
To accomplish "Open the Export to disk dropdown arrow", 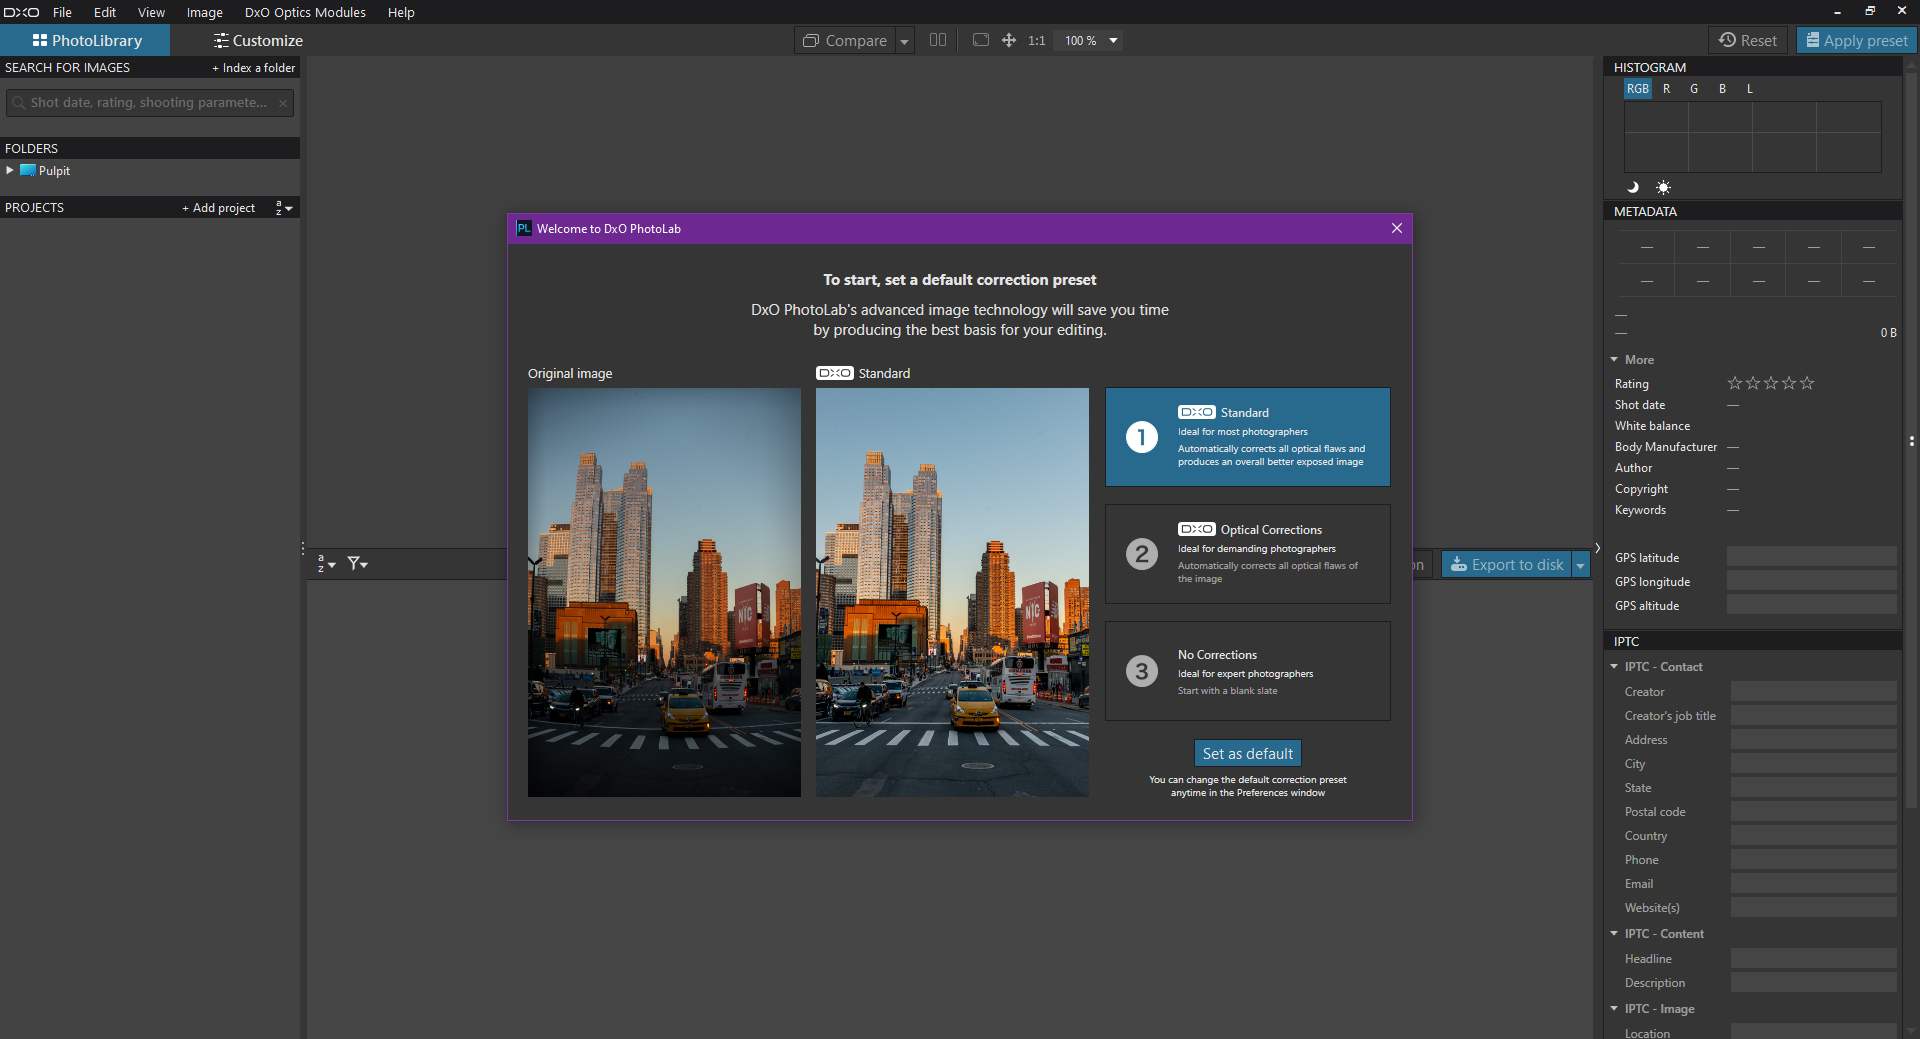I will pyautogui.click(x=1581, y=565).
